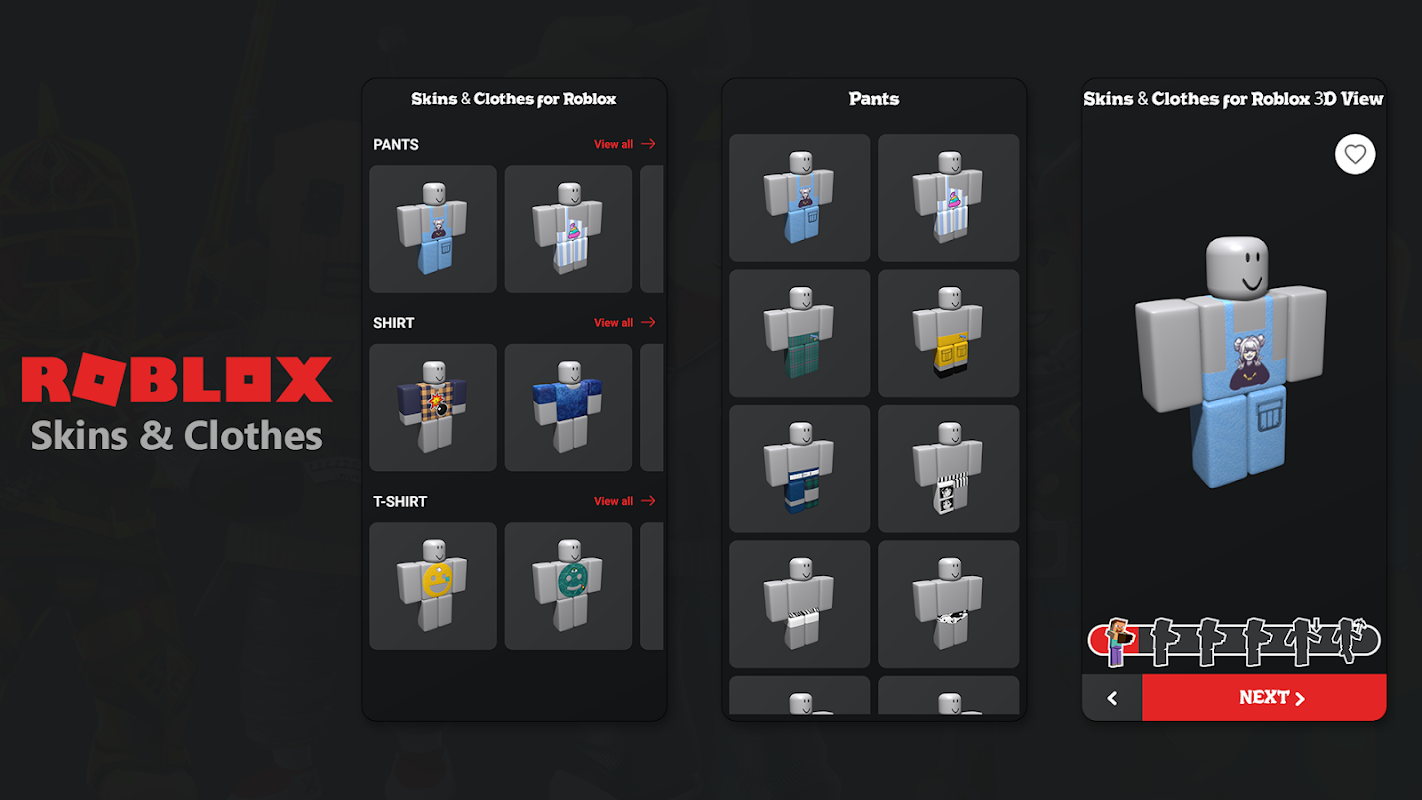Viewport: 1422px width, 800px height.
Task: Select the yellow shorts in Pants grid
Action: [x=949, y=333]
